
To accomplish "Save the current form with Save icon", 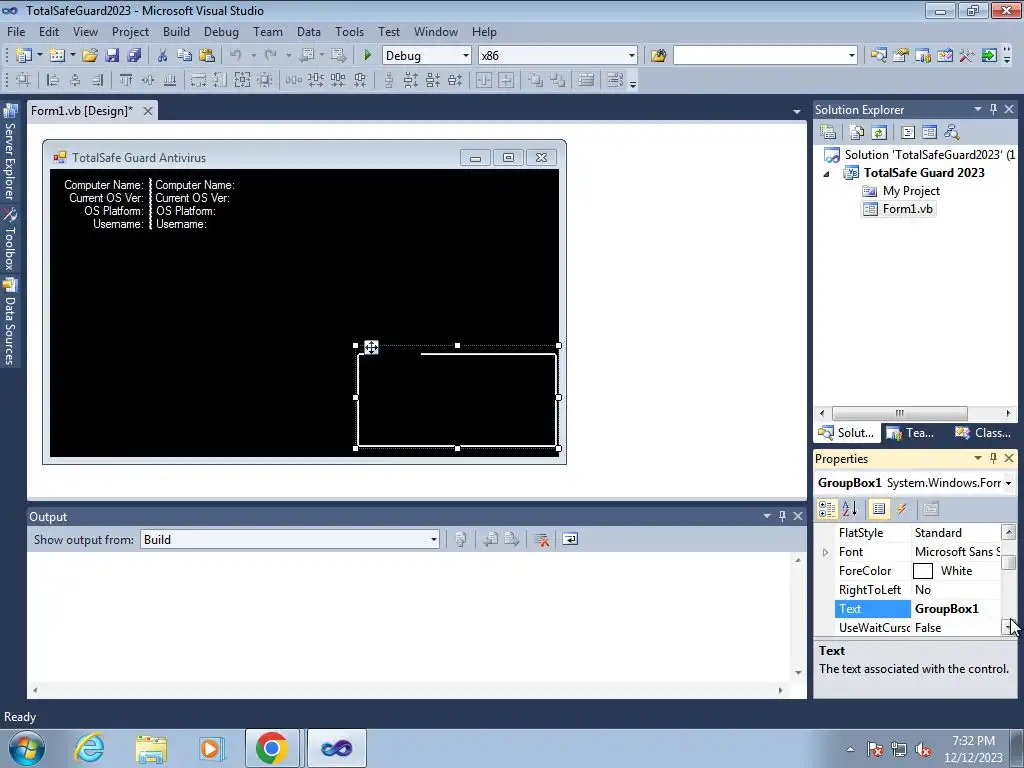I will pyautogui.click(x=112, y=56).
